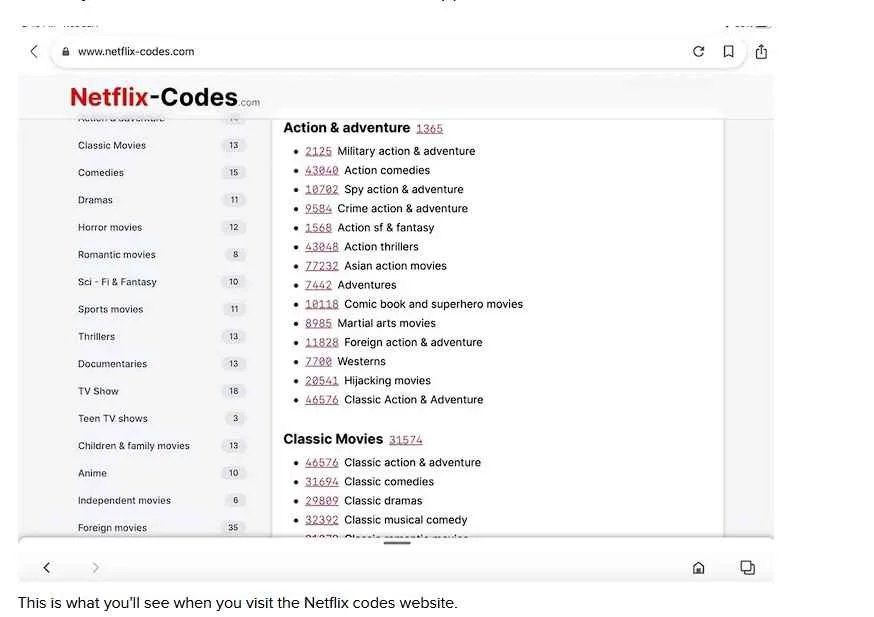Select Teen TV shows in sidebar
Image resolution: width=874 pixels, height=617 pixels.
tap(113, 419)
